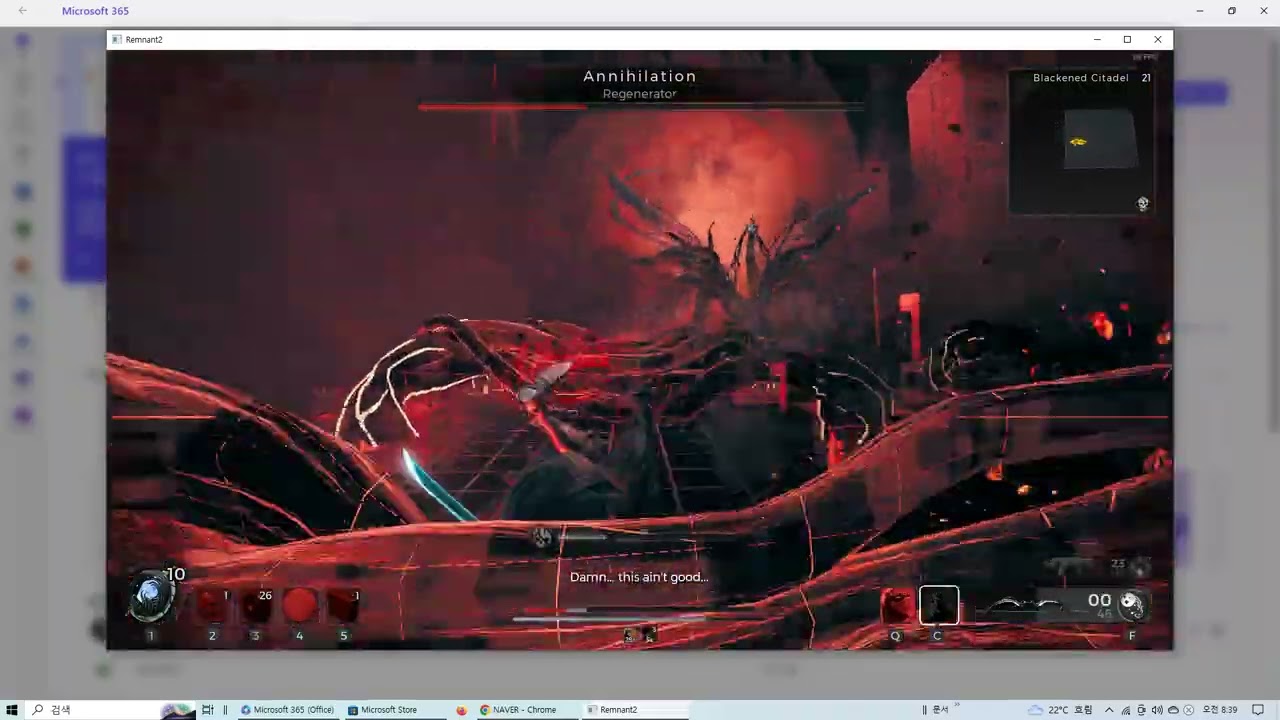The image size is (1280, 720).
Task: Click the 'Annihilation' boss name
Action: pyautogui.click(x=640, y=76)
